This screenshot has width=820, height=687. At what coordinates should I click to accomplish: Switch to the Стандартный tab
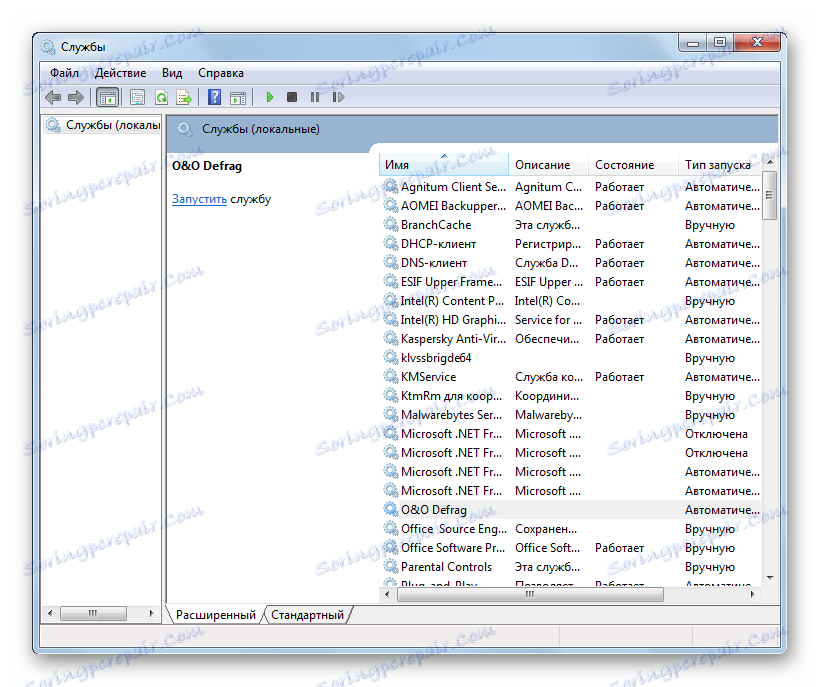[x=308, y=615]
